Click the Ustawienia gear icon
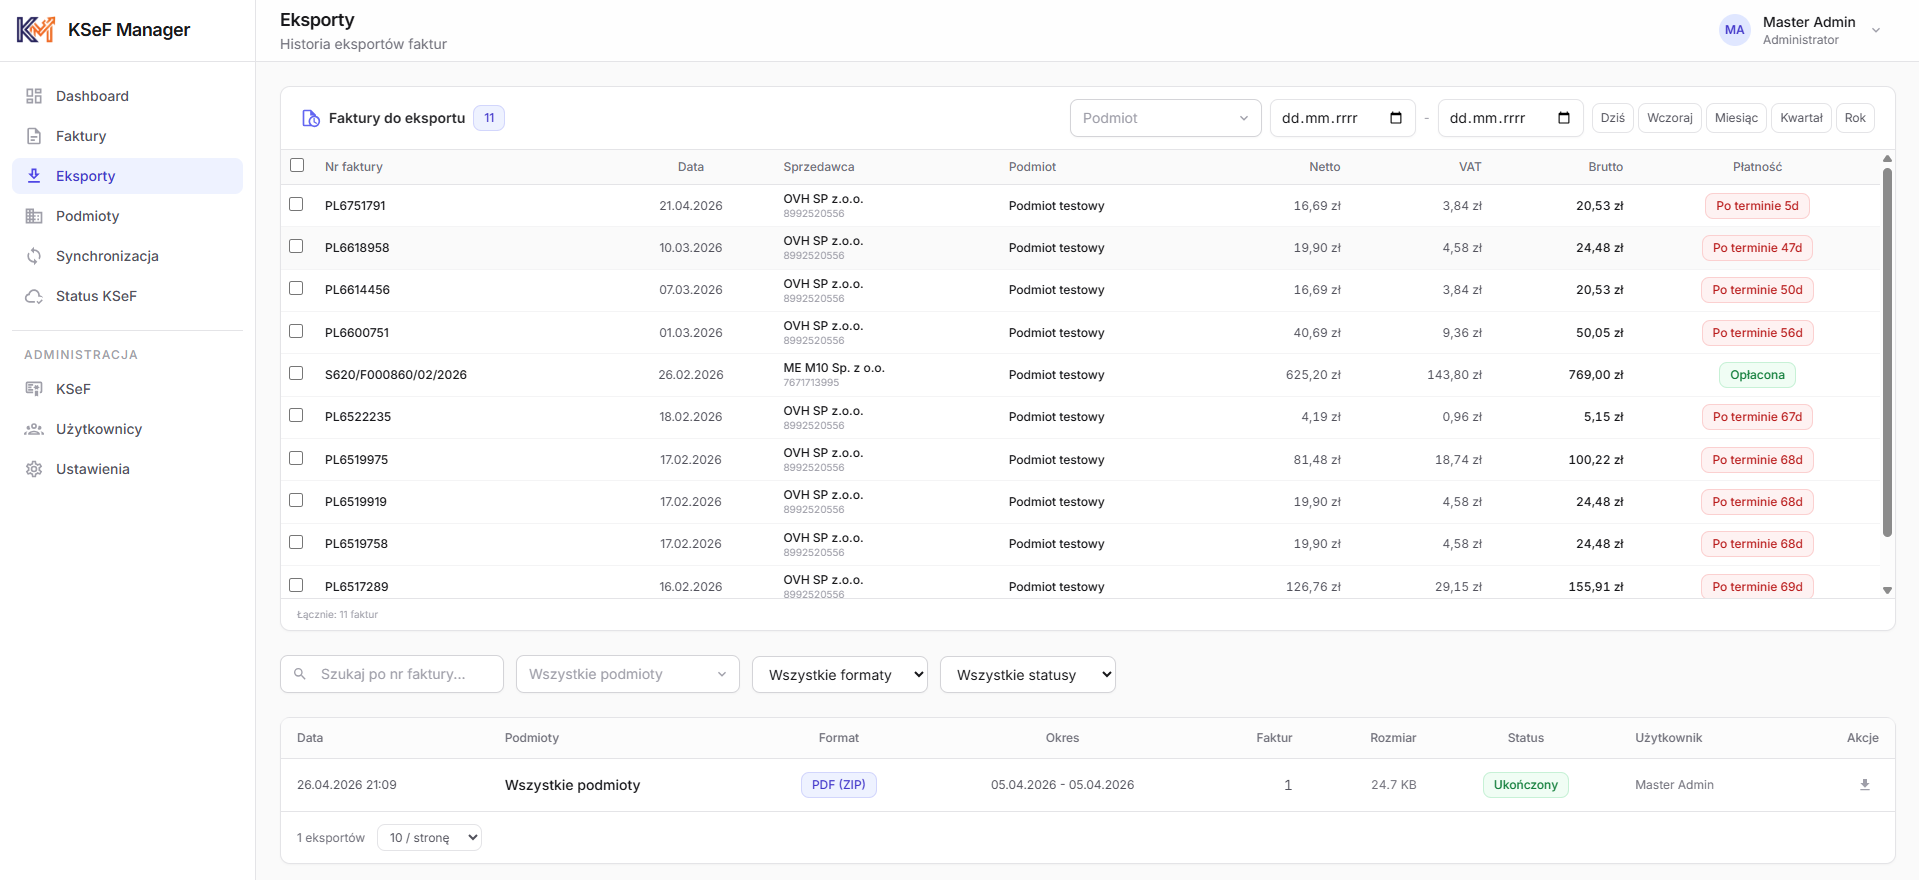 [34, 469]
